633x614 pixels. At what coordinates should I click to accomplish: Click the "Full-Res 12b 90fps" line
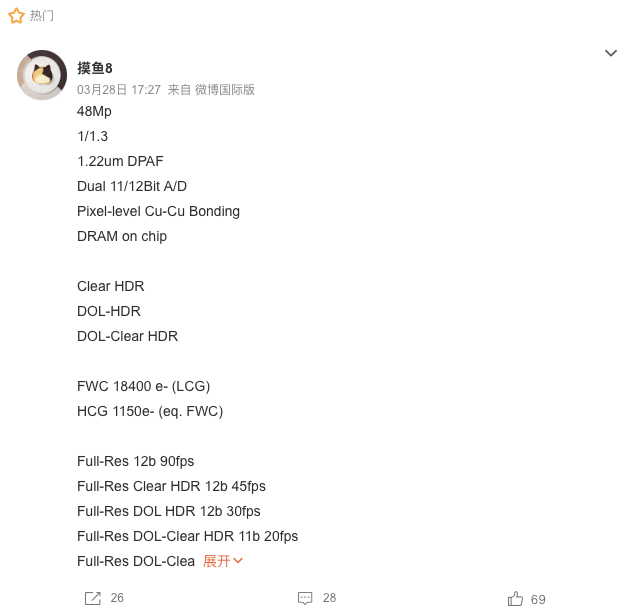point(135,461)
